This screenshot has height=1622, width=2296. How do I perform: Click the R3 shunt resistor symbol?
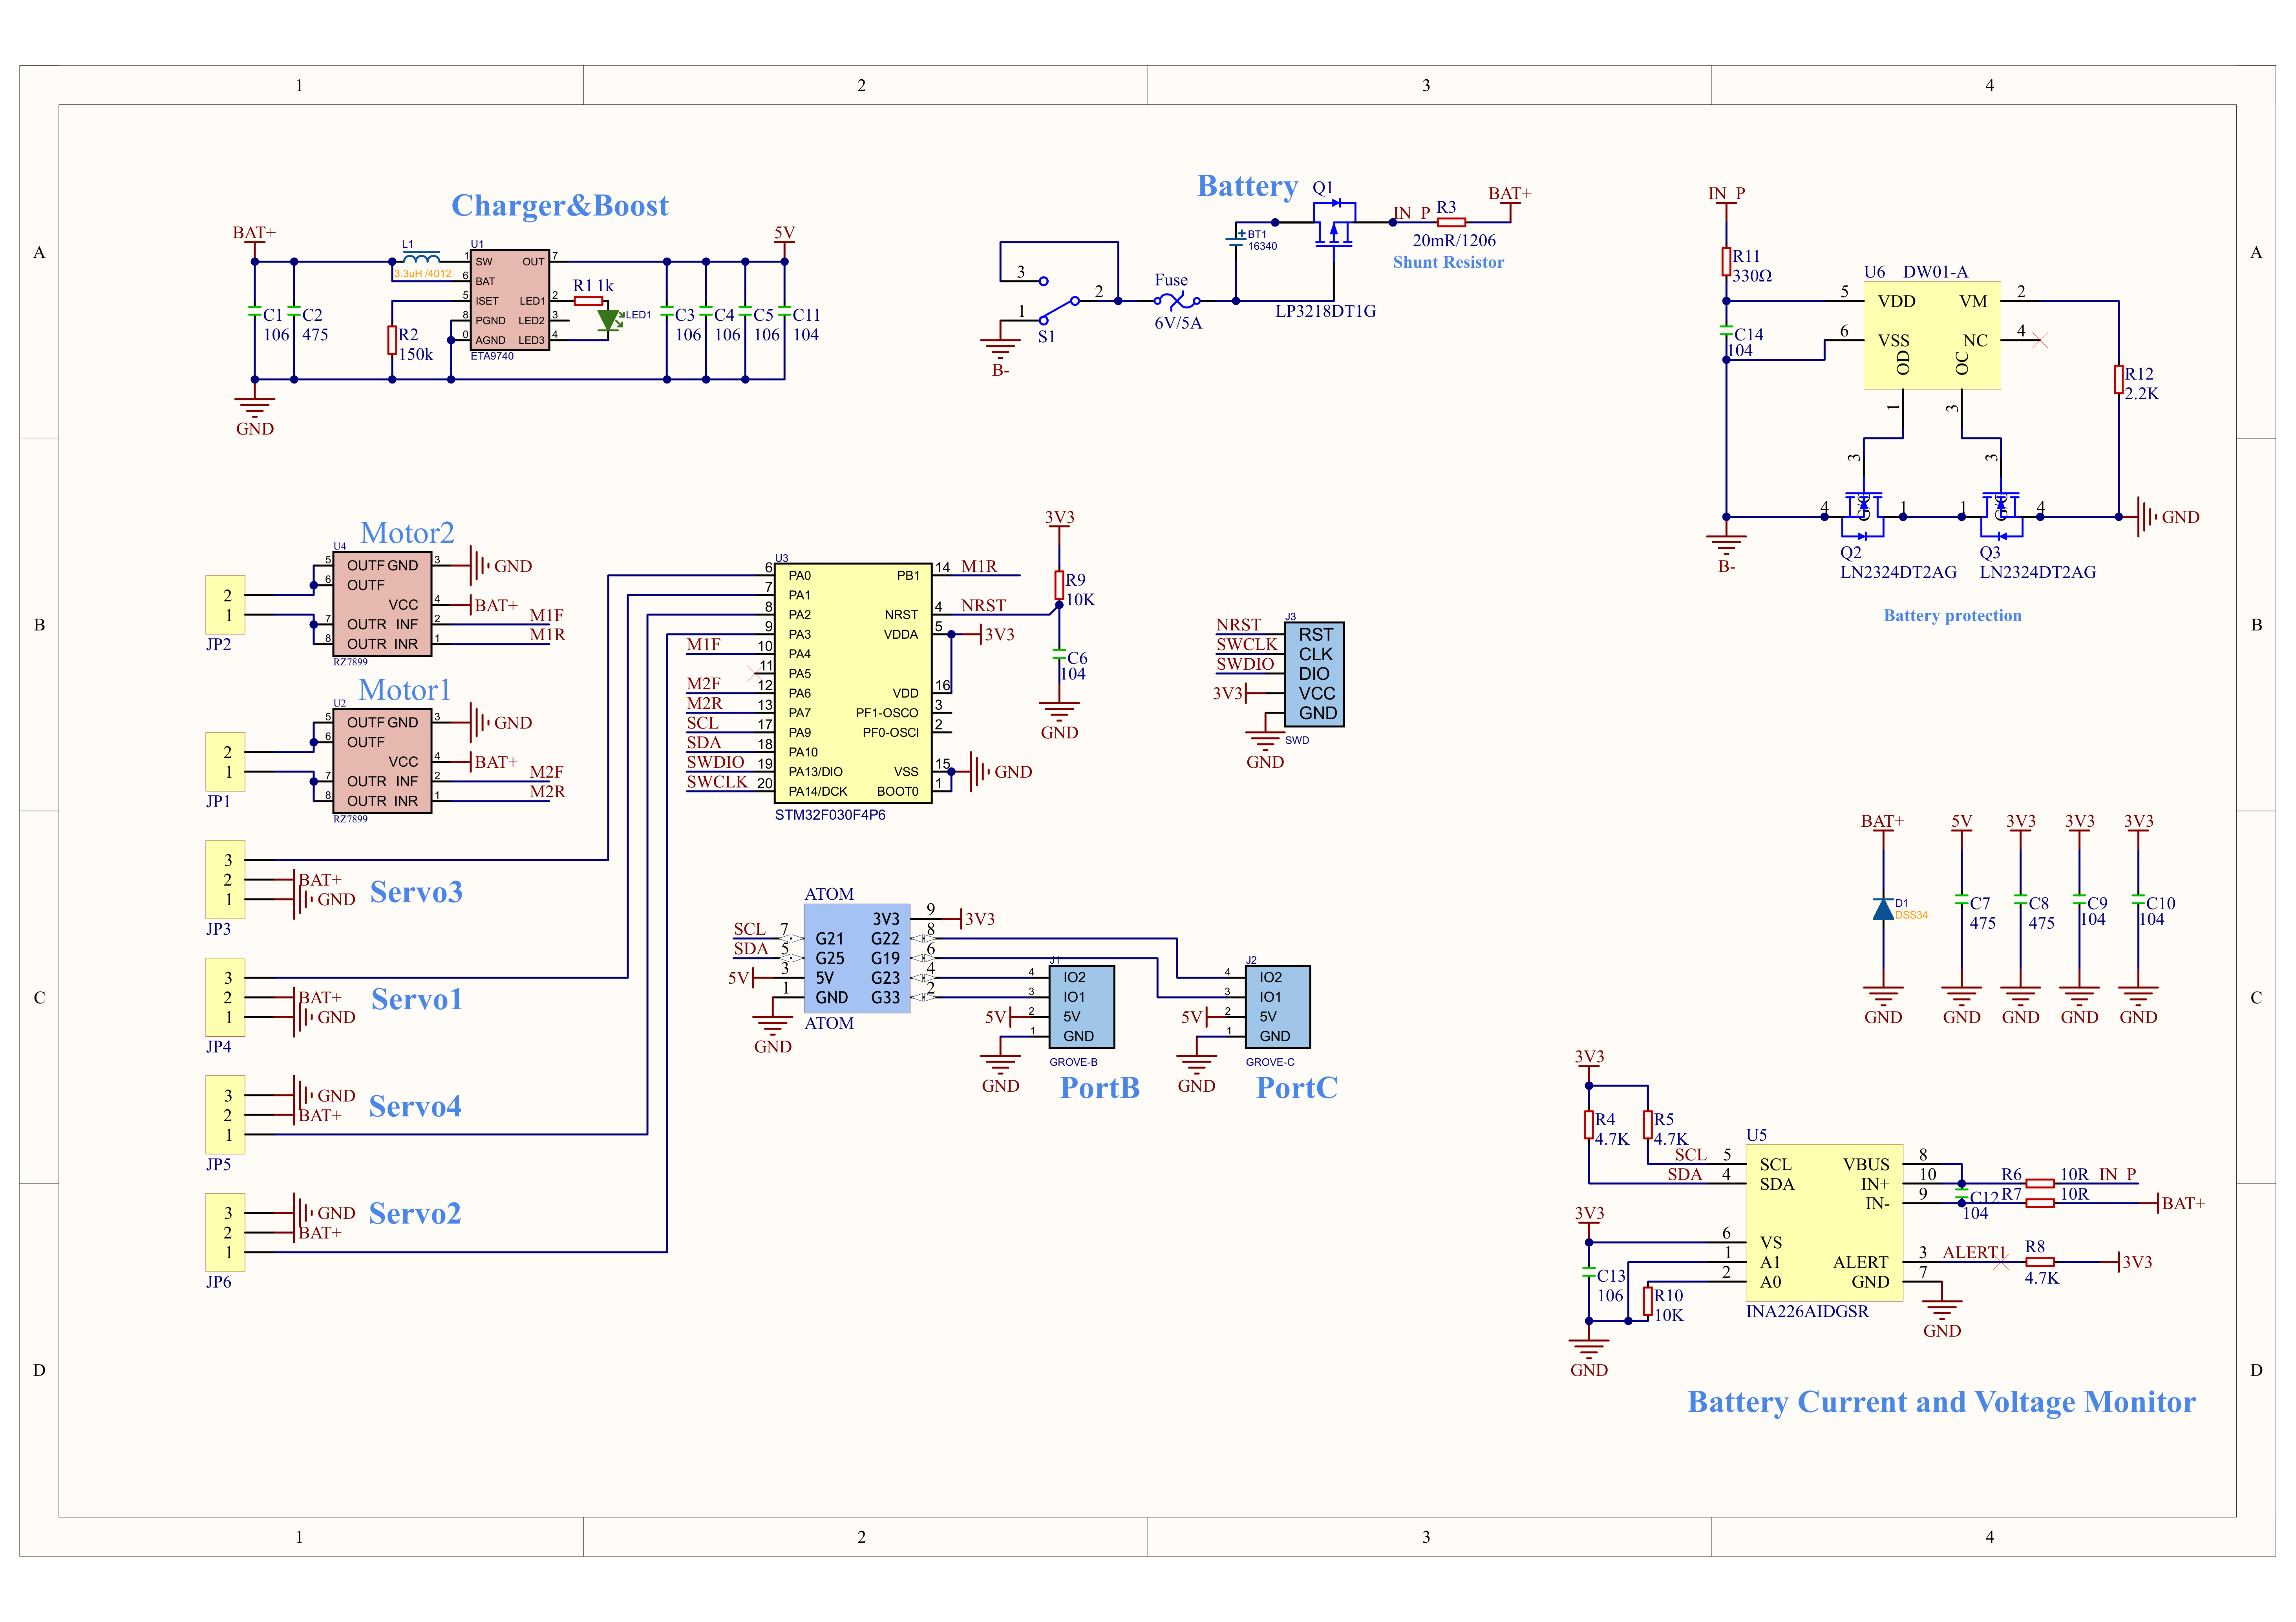click(1451, 222)
